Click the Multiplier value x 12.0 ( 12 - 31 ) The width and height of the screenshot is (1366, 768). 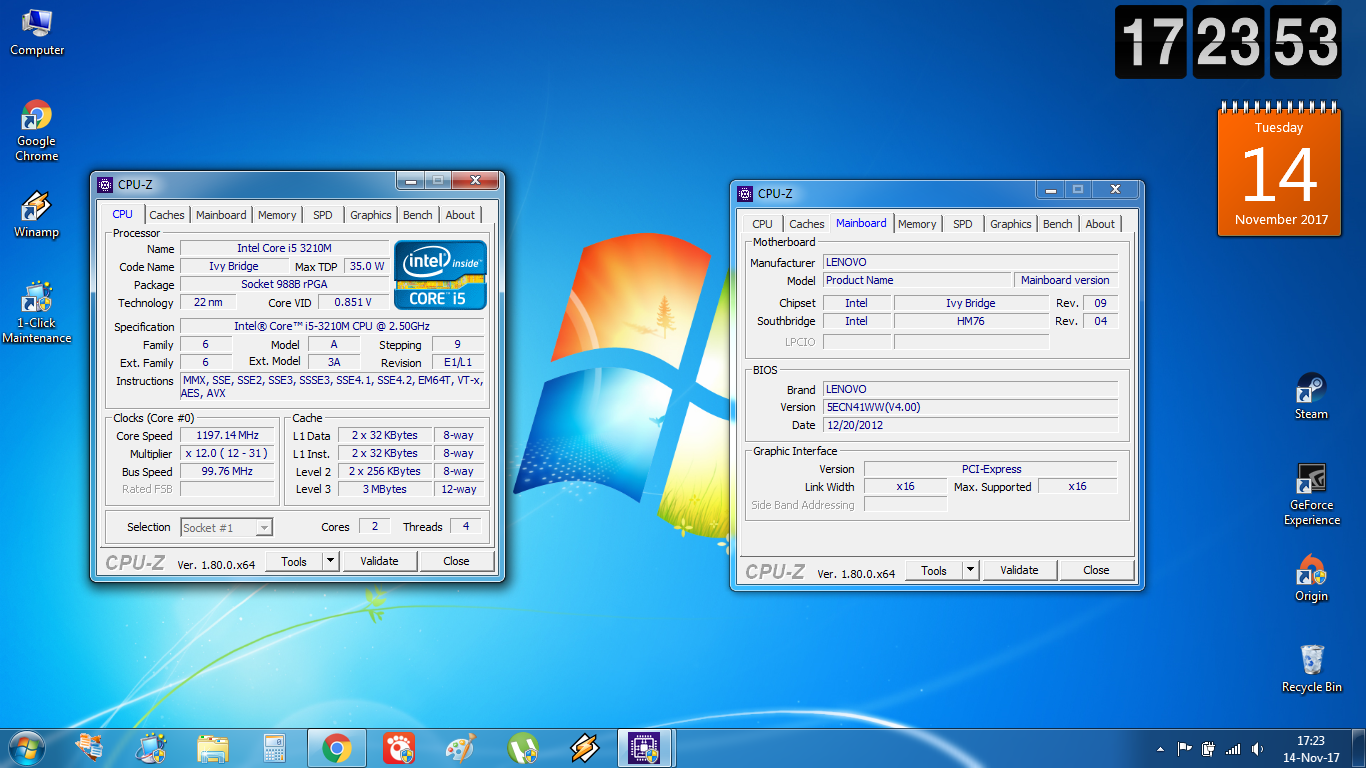click(x=227, y=453)
